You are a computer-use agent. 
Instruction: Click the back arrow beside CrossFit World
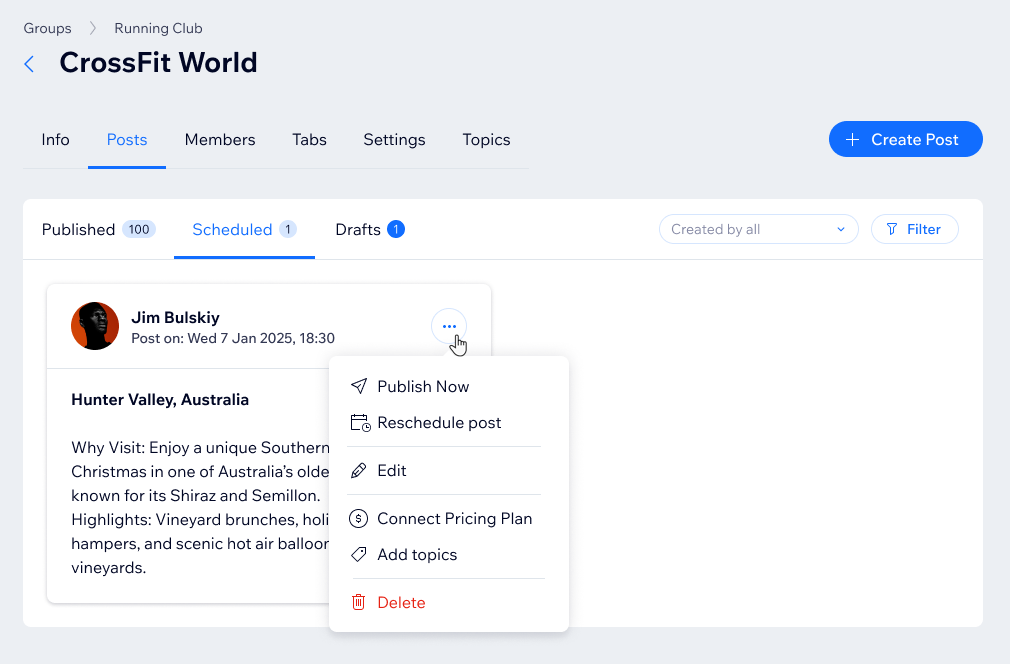point(29,64)
